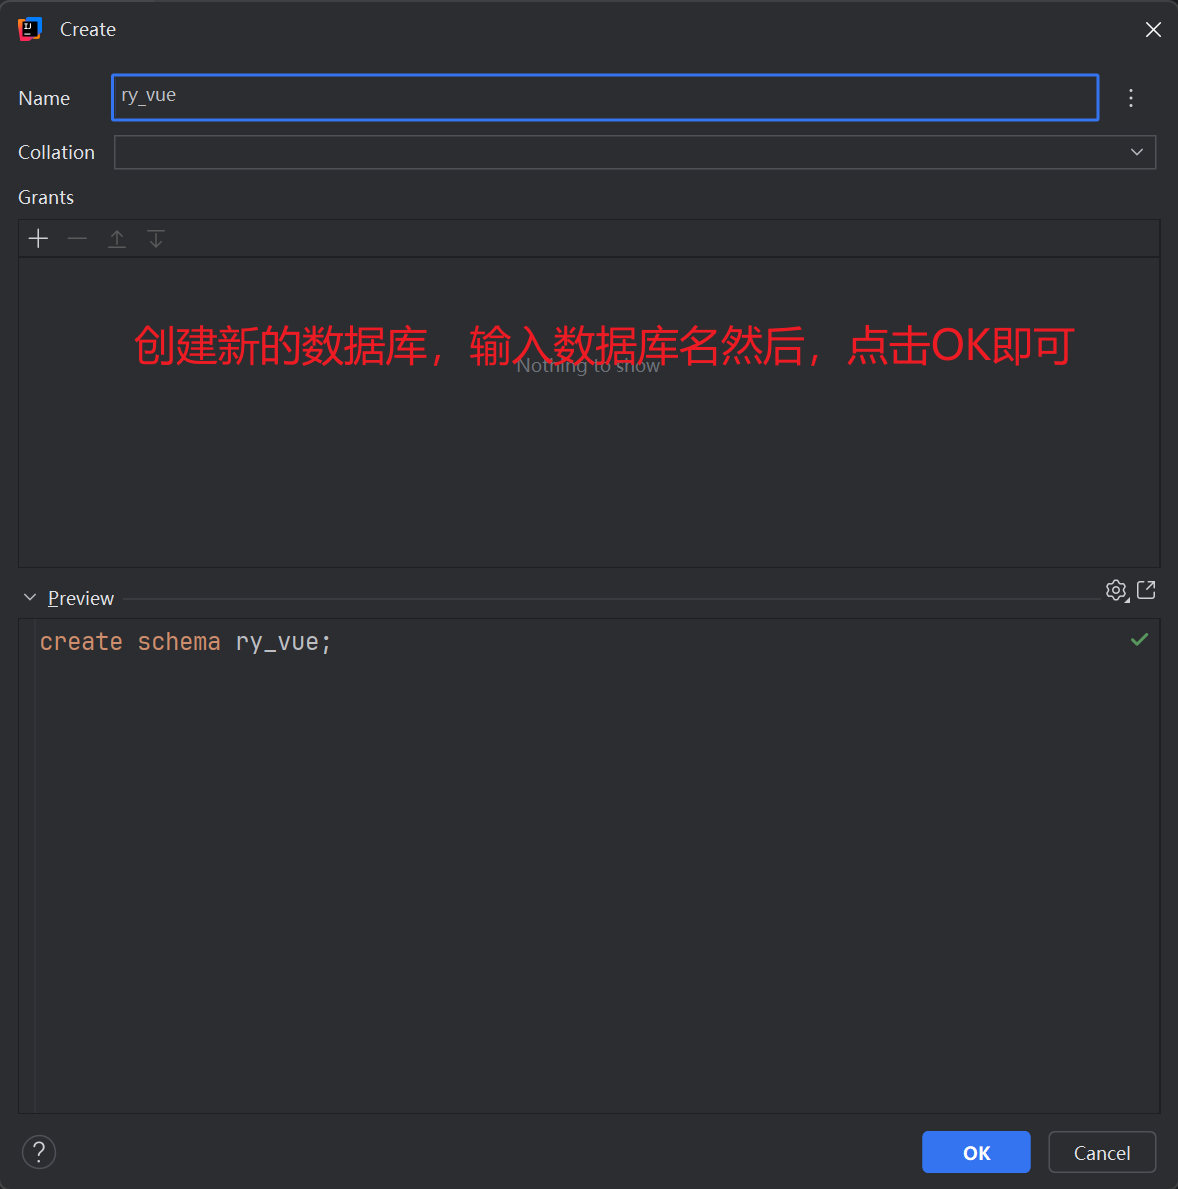The height and width of the screenshot is (1189, 1178).
Task: Click the Nothing to show area in Grants
Action: tap(588, 365)
